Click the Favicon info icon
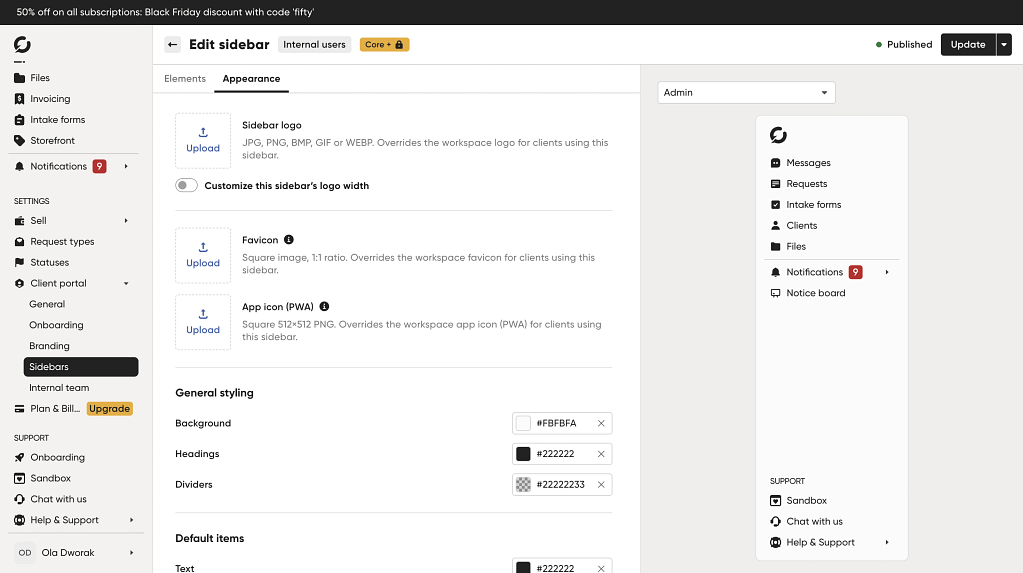This screenshot has width=1023, height=573. tap(289, 240)
